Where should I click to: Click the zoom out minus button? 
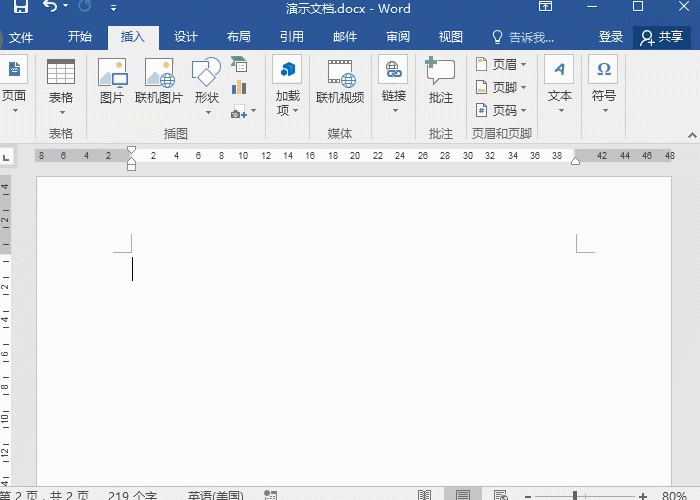528,496
